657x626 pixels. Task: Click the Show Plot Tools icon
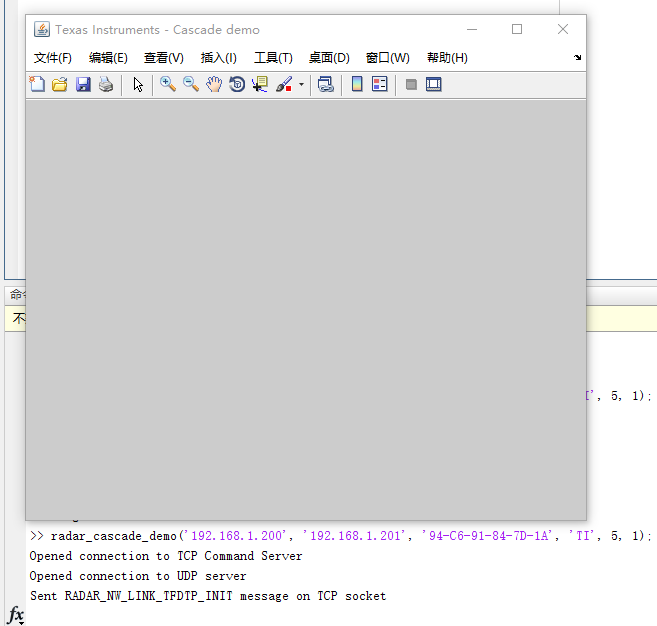pos(434,85)
